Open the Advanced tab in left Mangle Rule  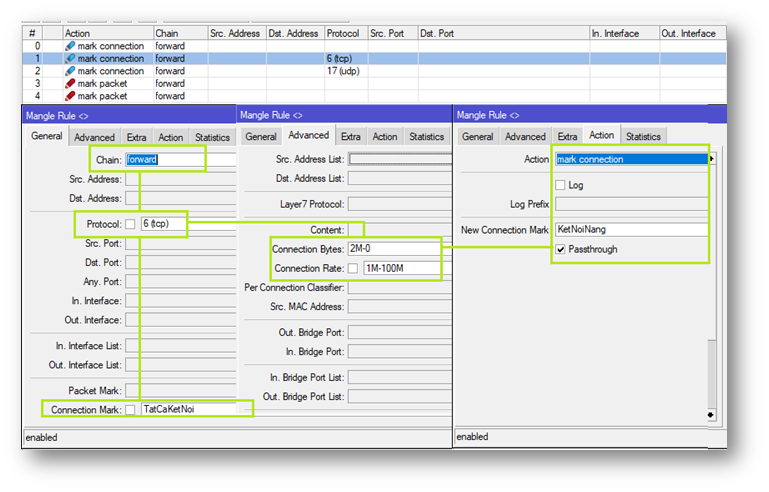click(94, 137)
